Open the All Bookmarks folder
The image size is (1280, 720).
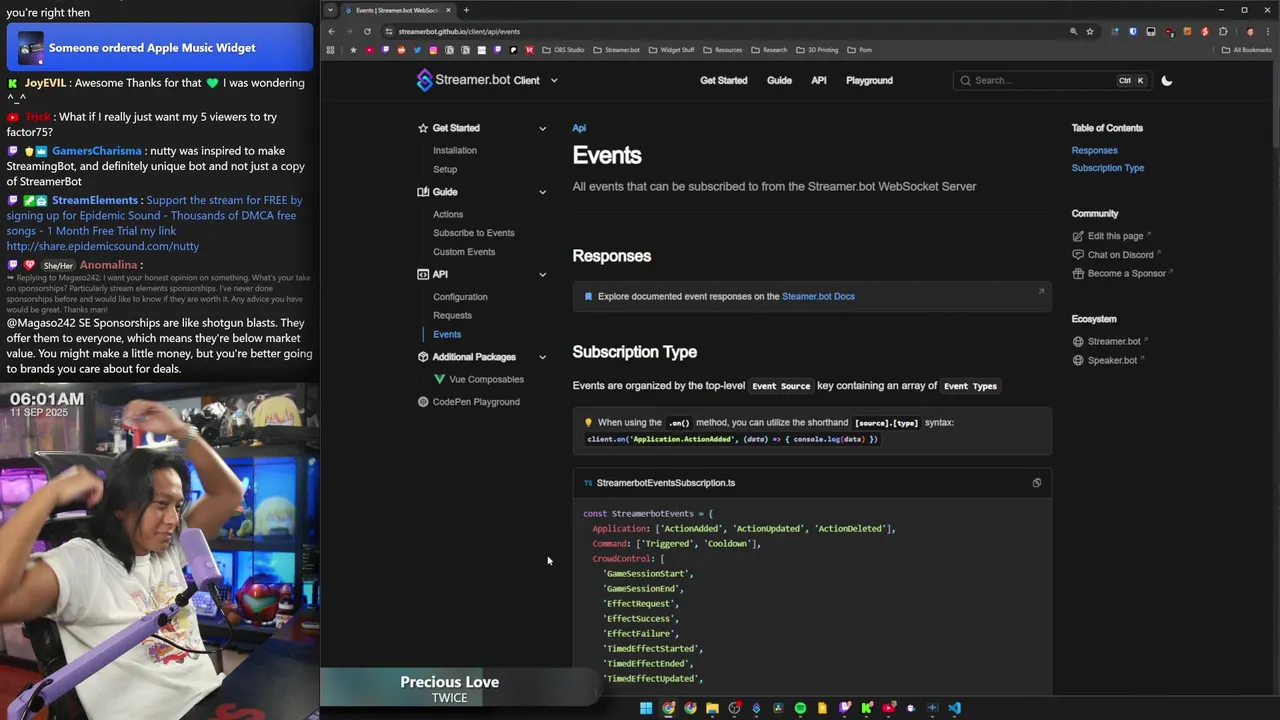pyautogui.click(x=1246, y=50)
